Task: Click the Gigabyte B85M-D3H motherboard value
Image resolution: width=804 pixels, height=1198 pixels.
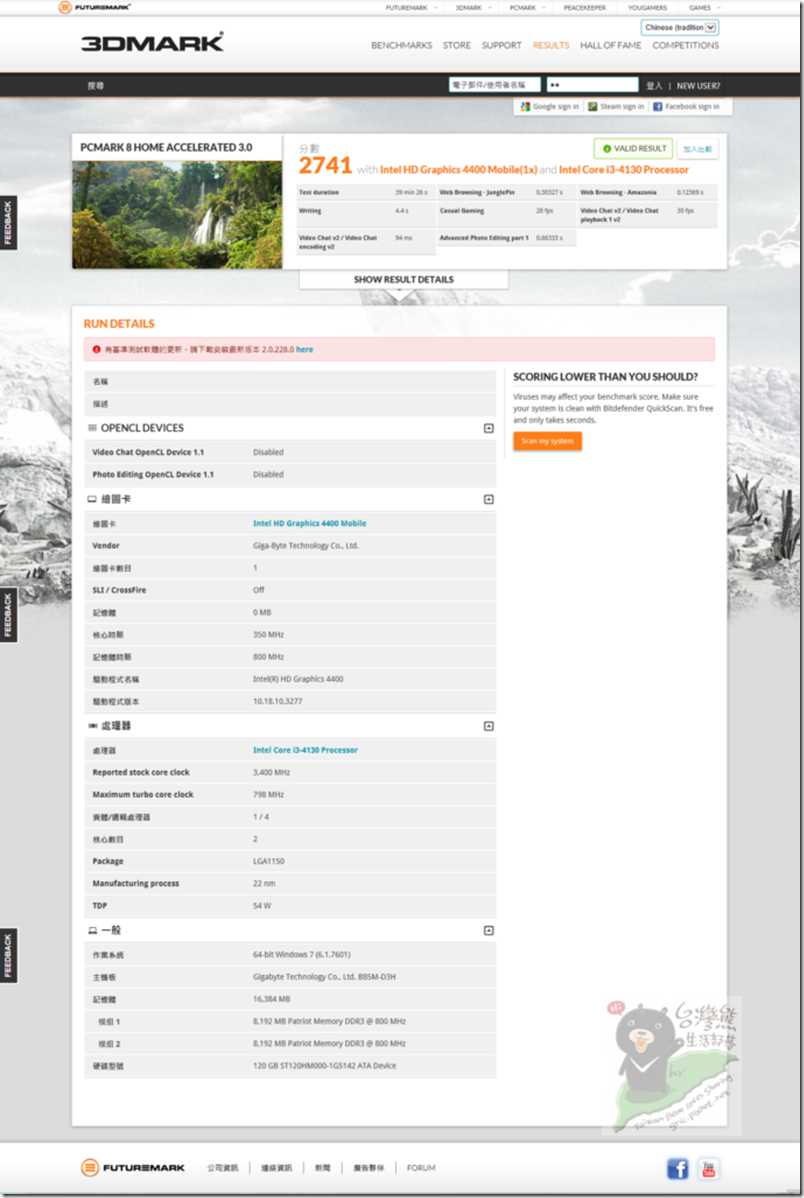Action: (324, 977)
